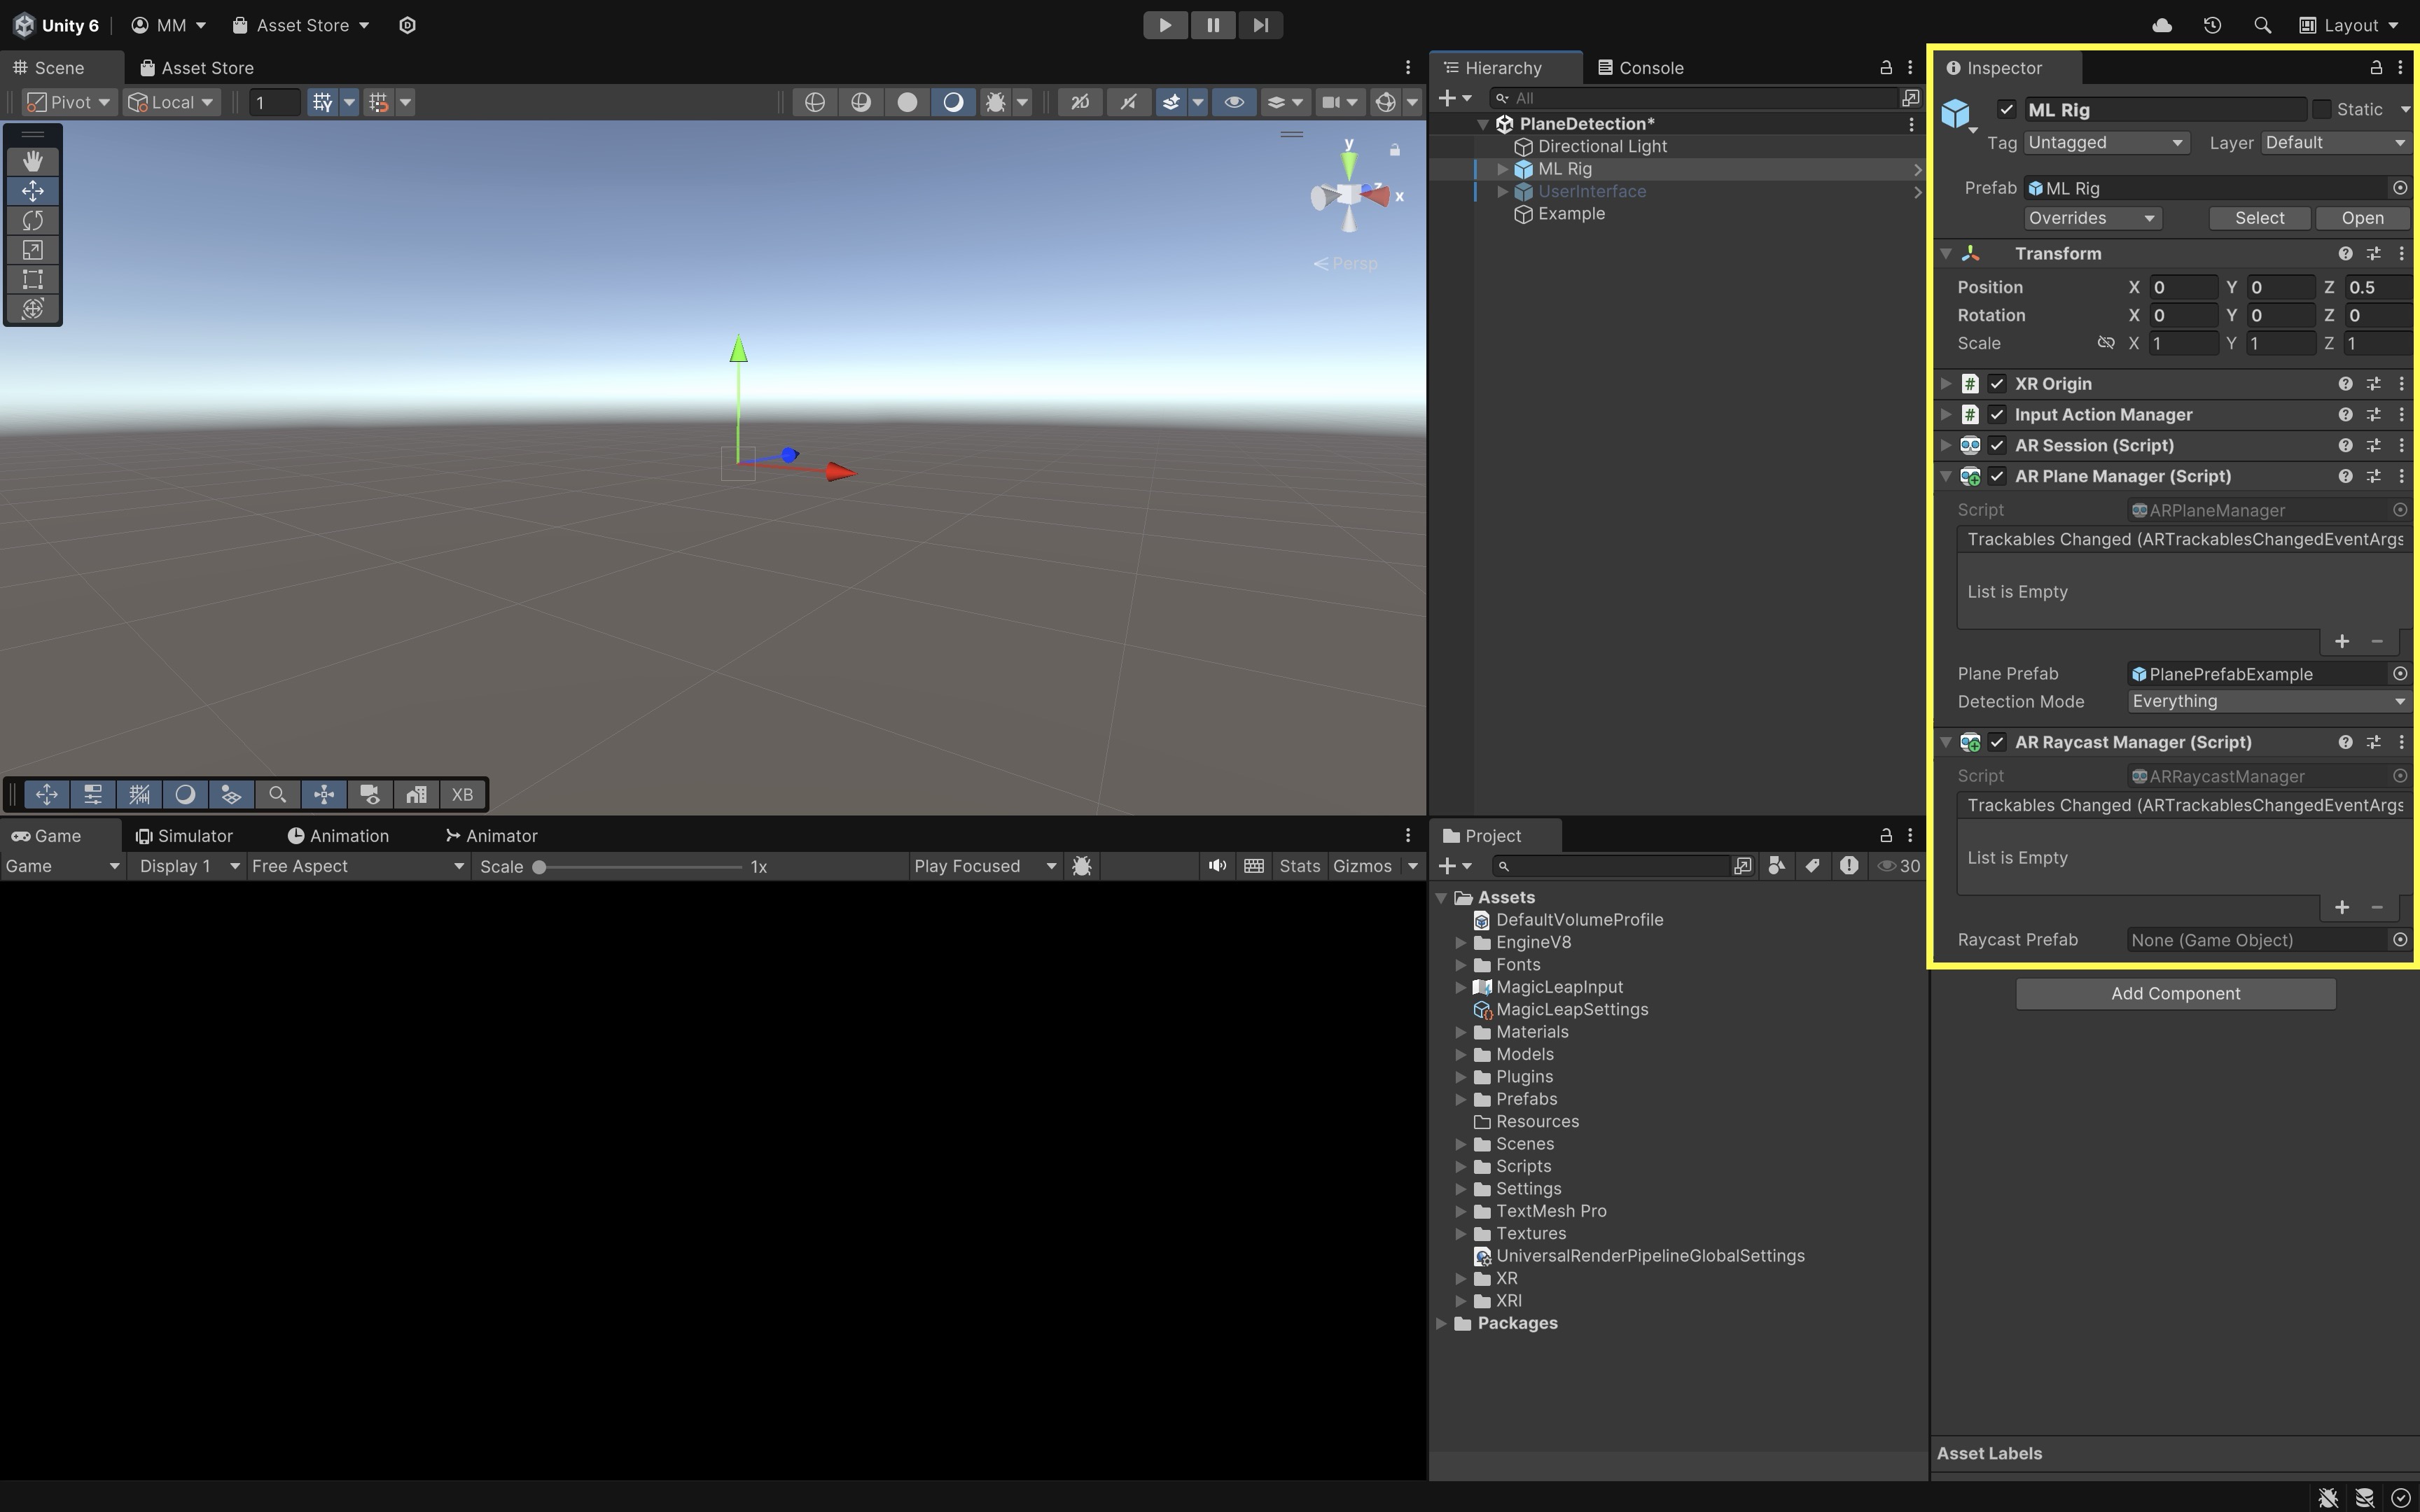Disable the XR Origin component checkbox

[1997, 384]
